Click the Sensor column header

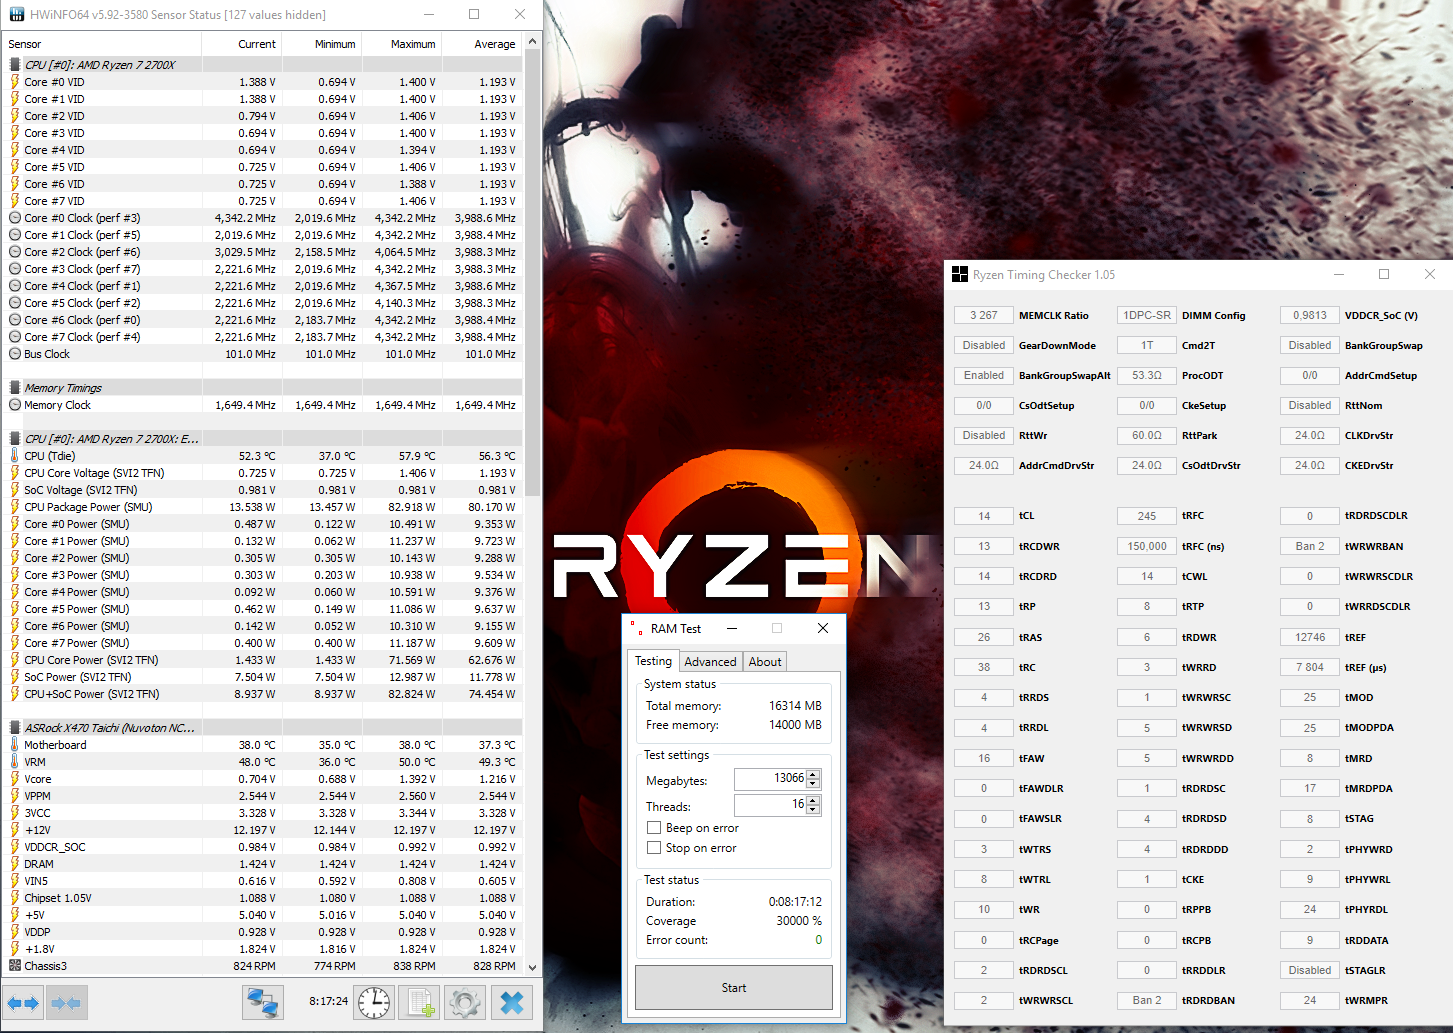[x=102, y=44]
